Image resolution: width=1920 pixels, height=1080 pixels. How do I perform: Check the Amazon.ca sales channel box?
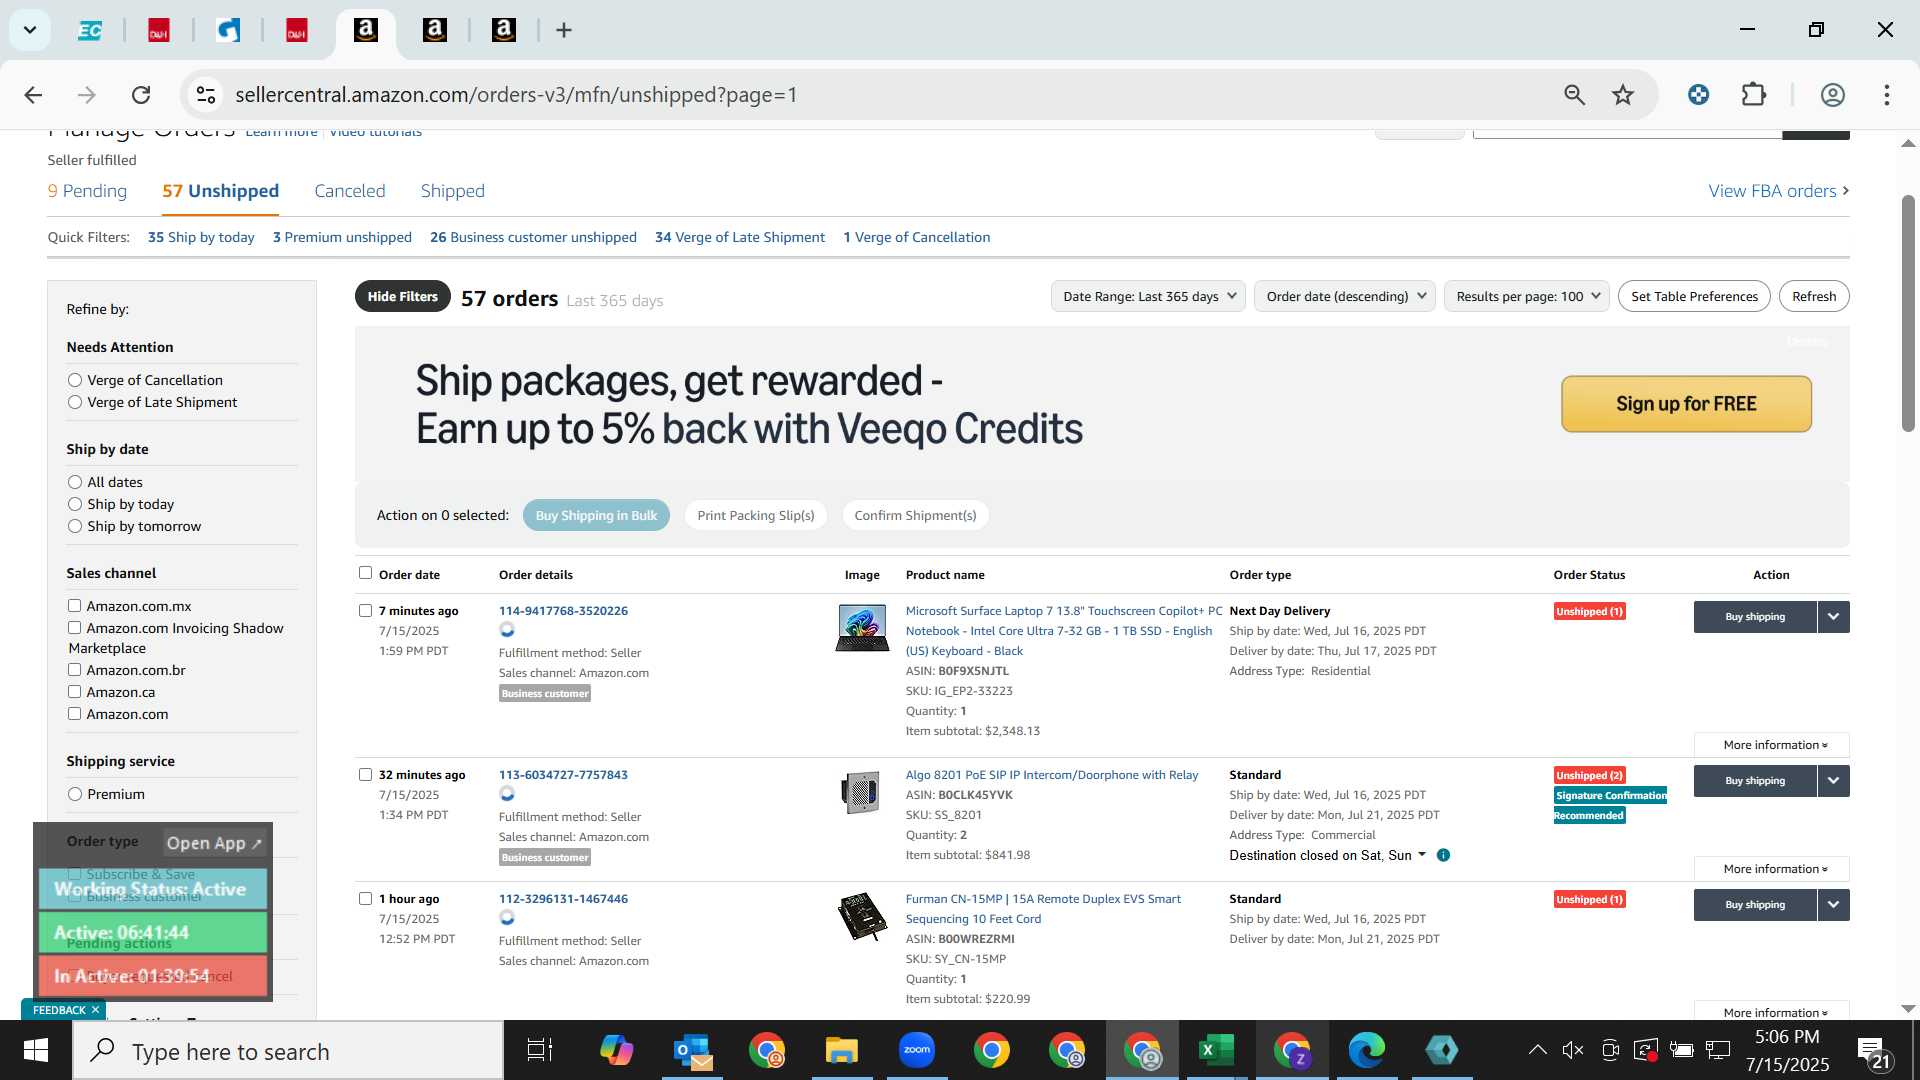(74, 692)
